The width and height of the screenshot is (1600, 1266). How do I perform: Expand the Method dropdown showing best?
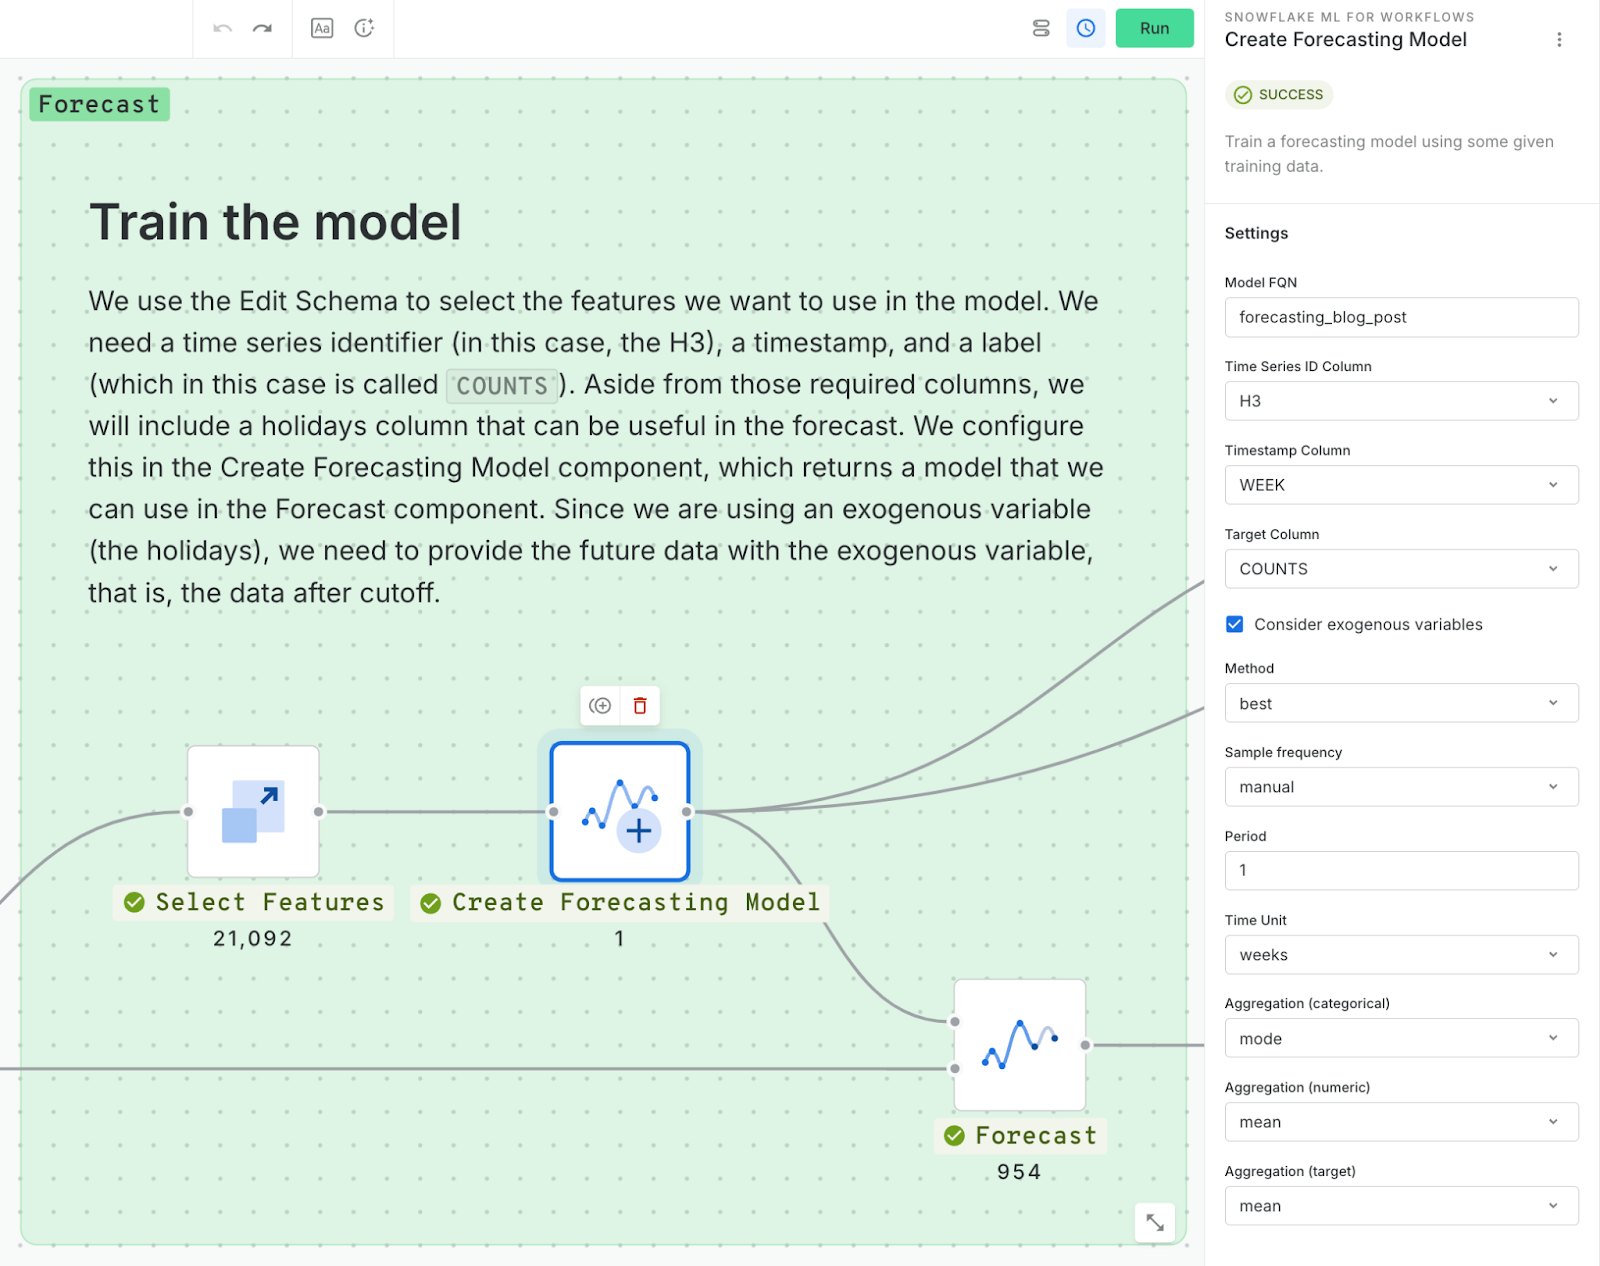coord(1400,703)
